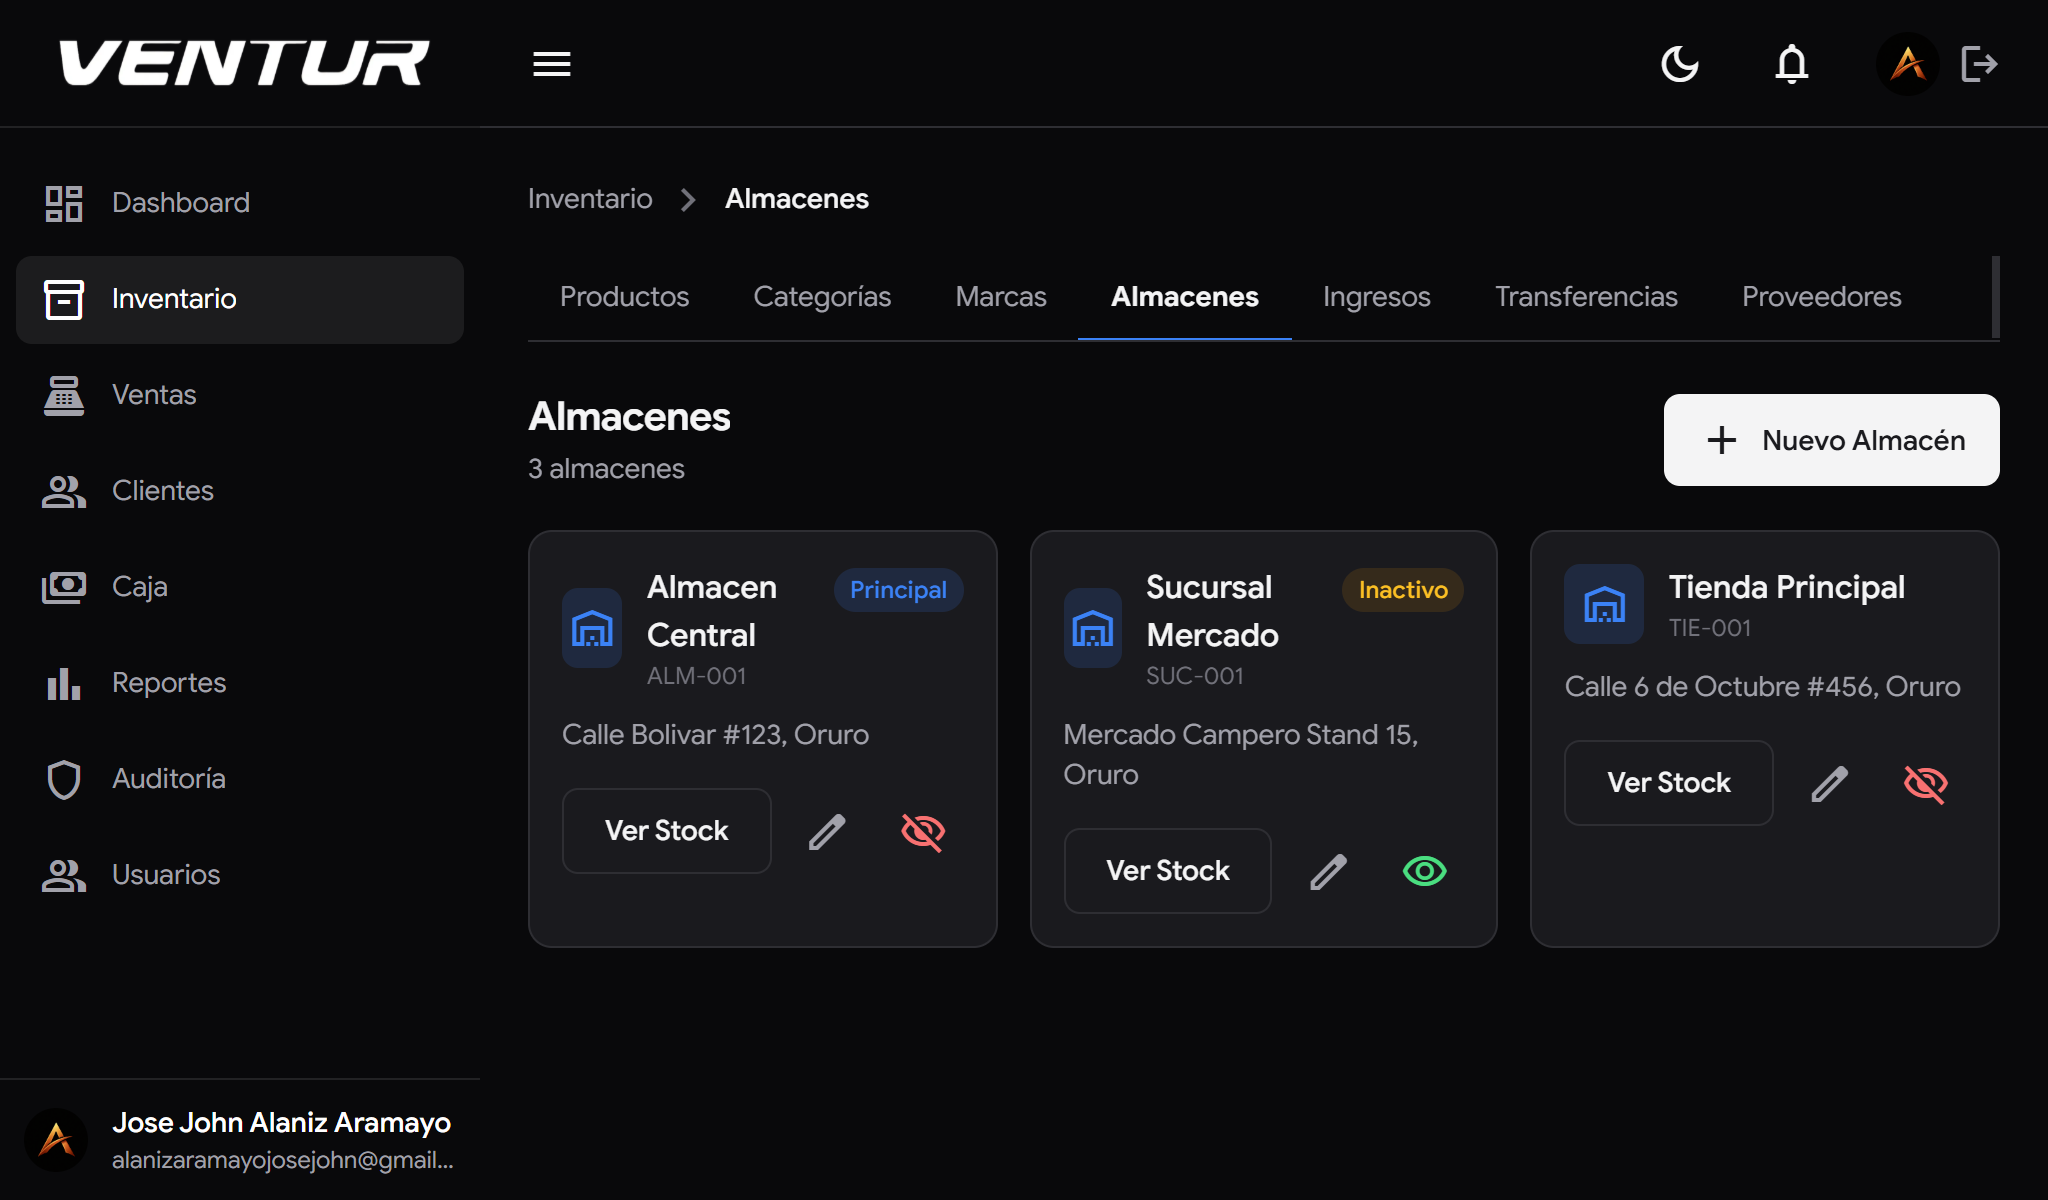Image resolution: width=2048 pixels, height=1200 pixels.
Task: Open the Reportes section
Action: tap(169, 683)
